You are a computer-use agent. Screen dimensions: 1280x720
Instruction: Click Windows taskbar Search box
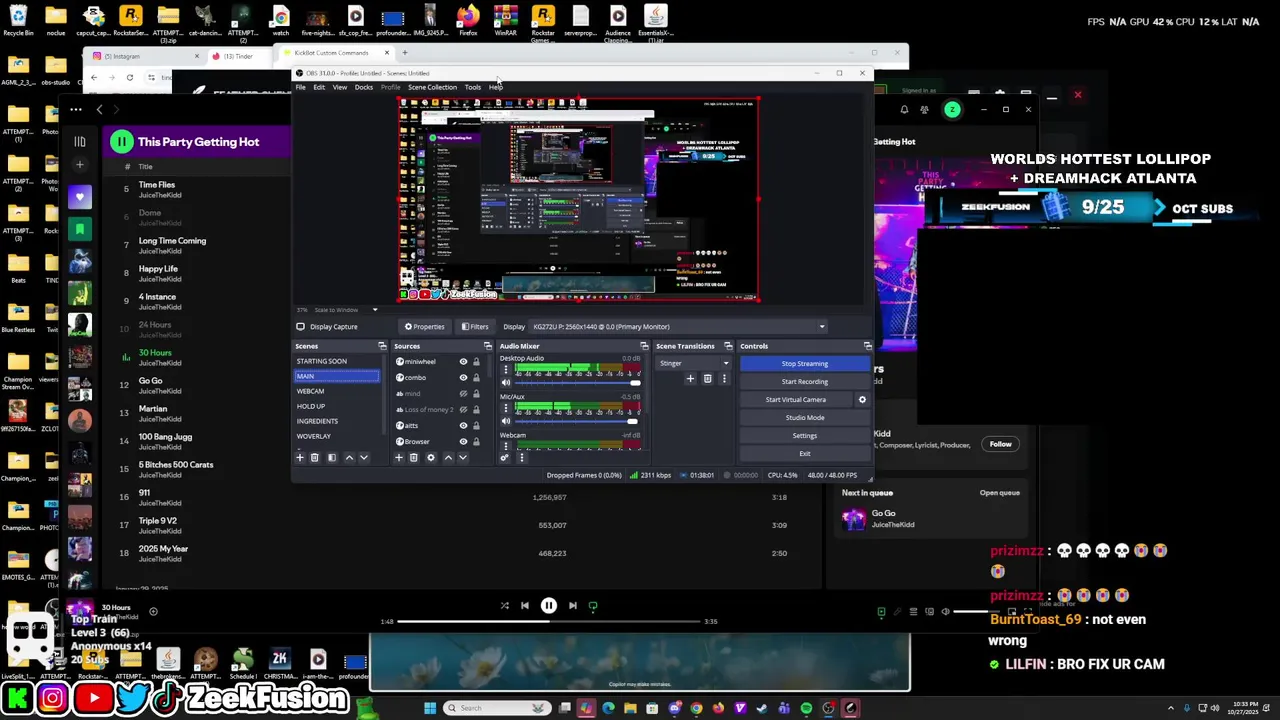coord(498,708)
